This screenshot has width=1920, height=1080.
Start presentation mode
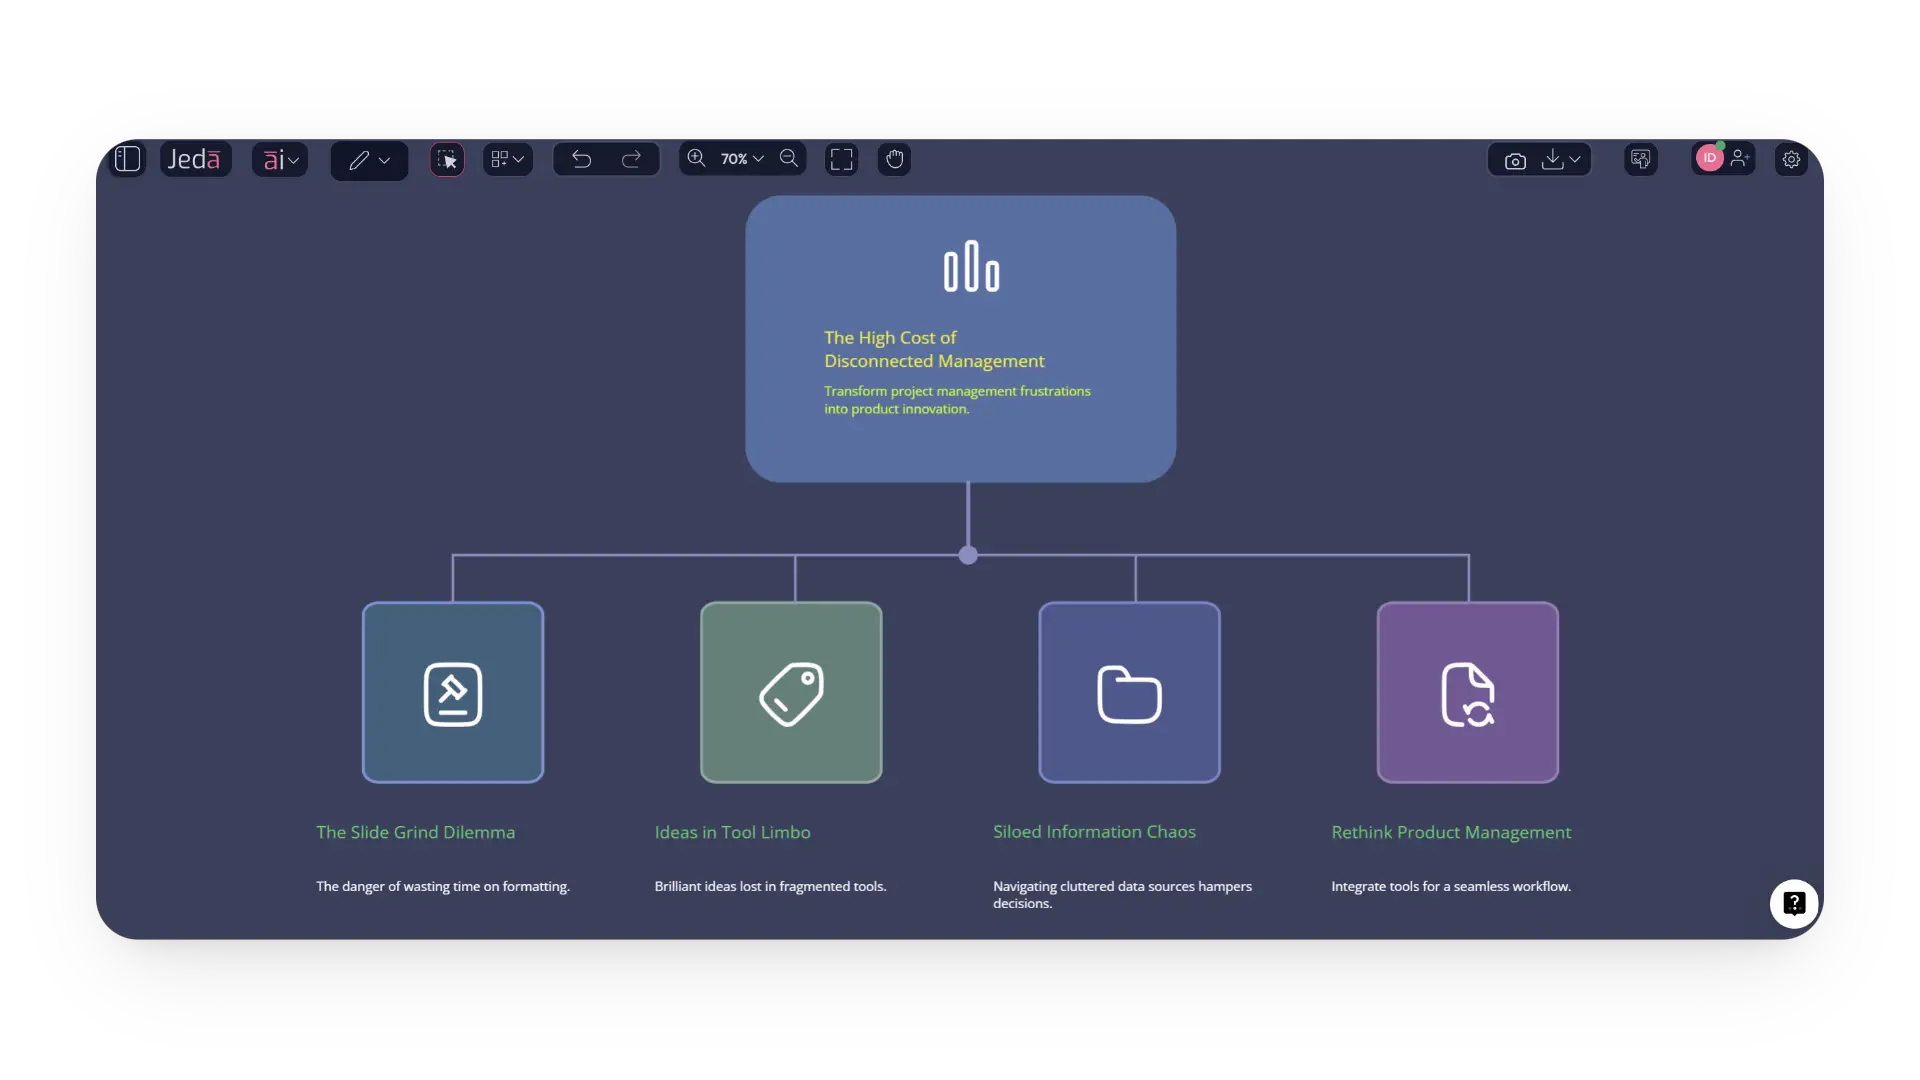(x=1640, y=159)
